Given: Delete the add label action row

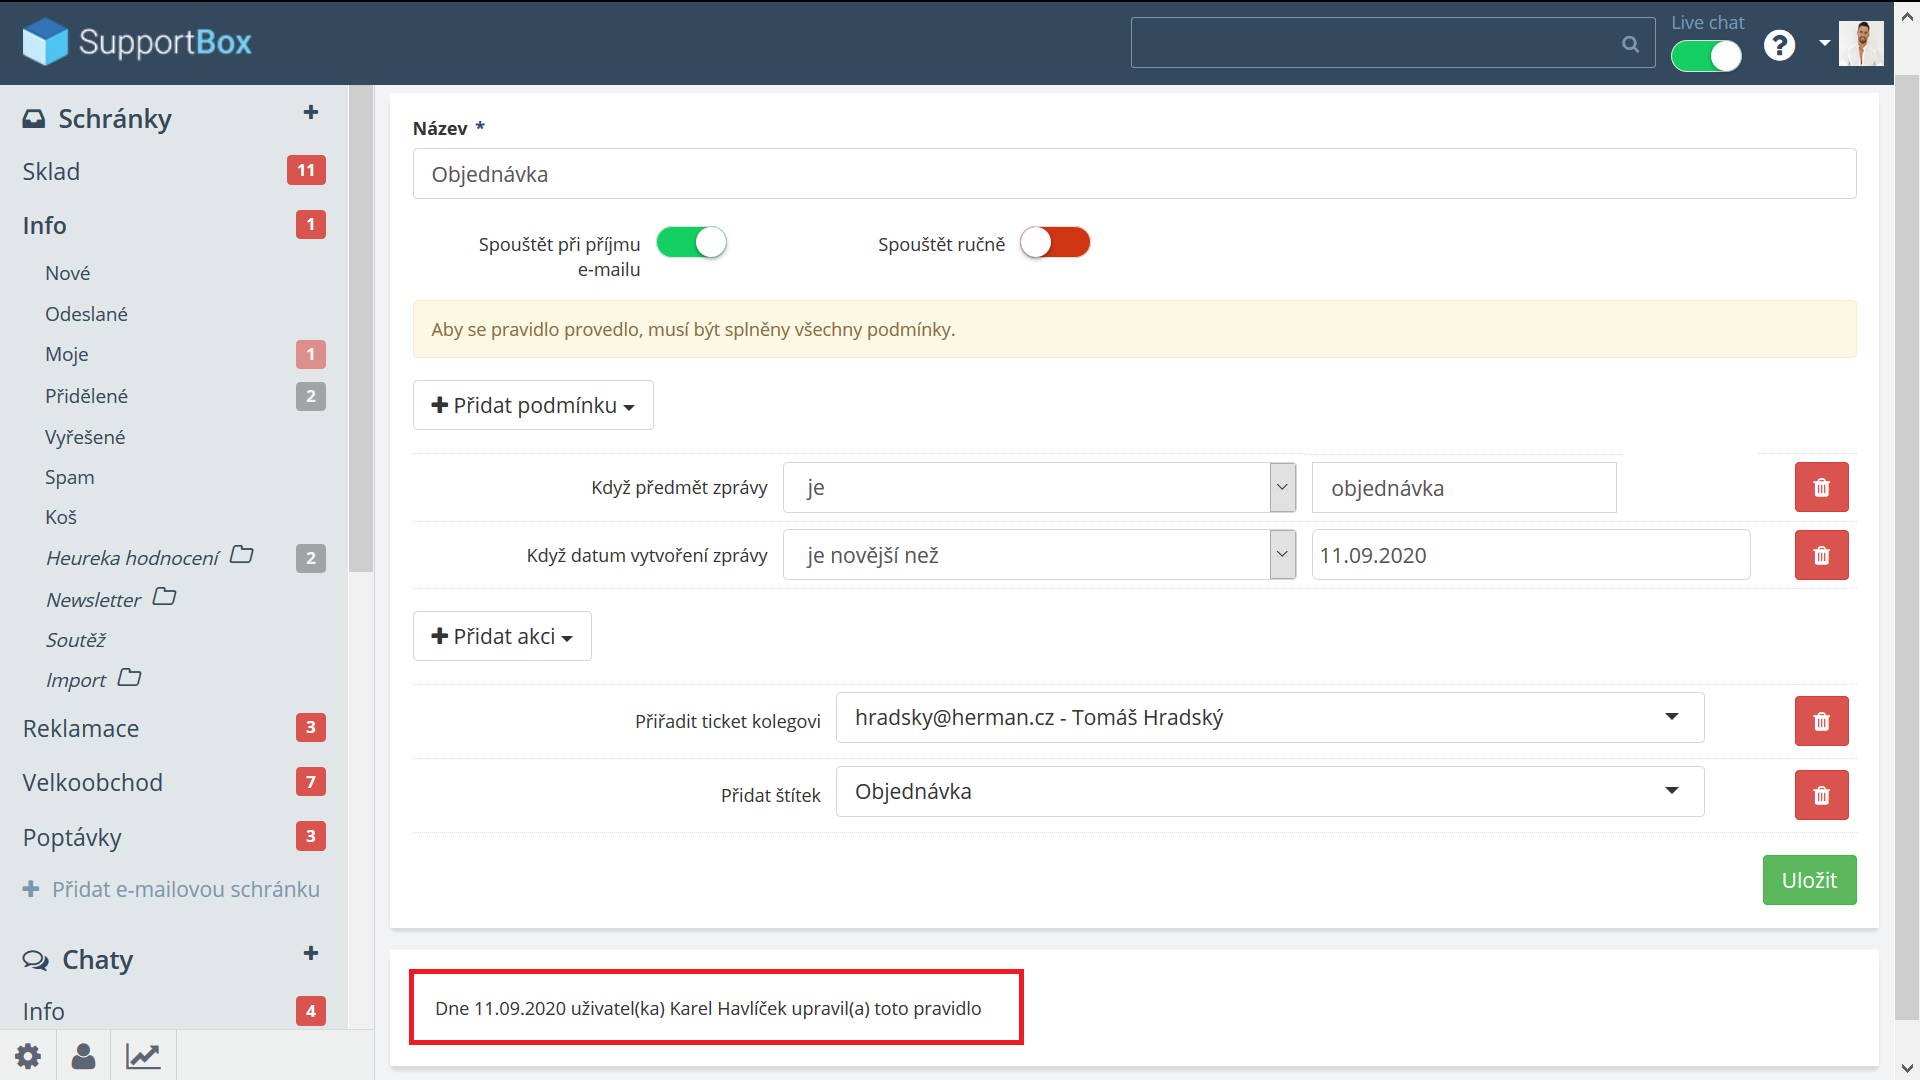Looking at the screenshot, I should click(1821, 795).
